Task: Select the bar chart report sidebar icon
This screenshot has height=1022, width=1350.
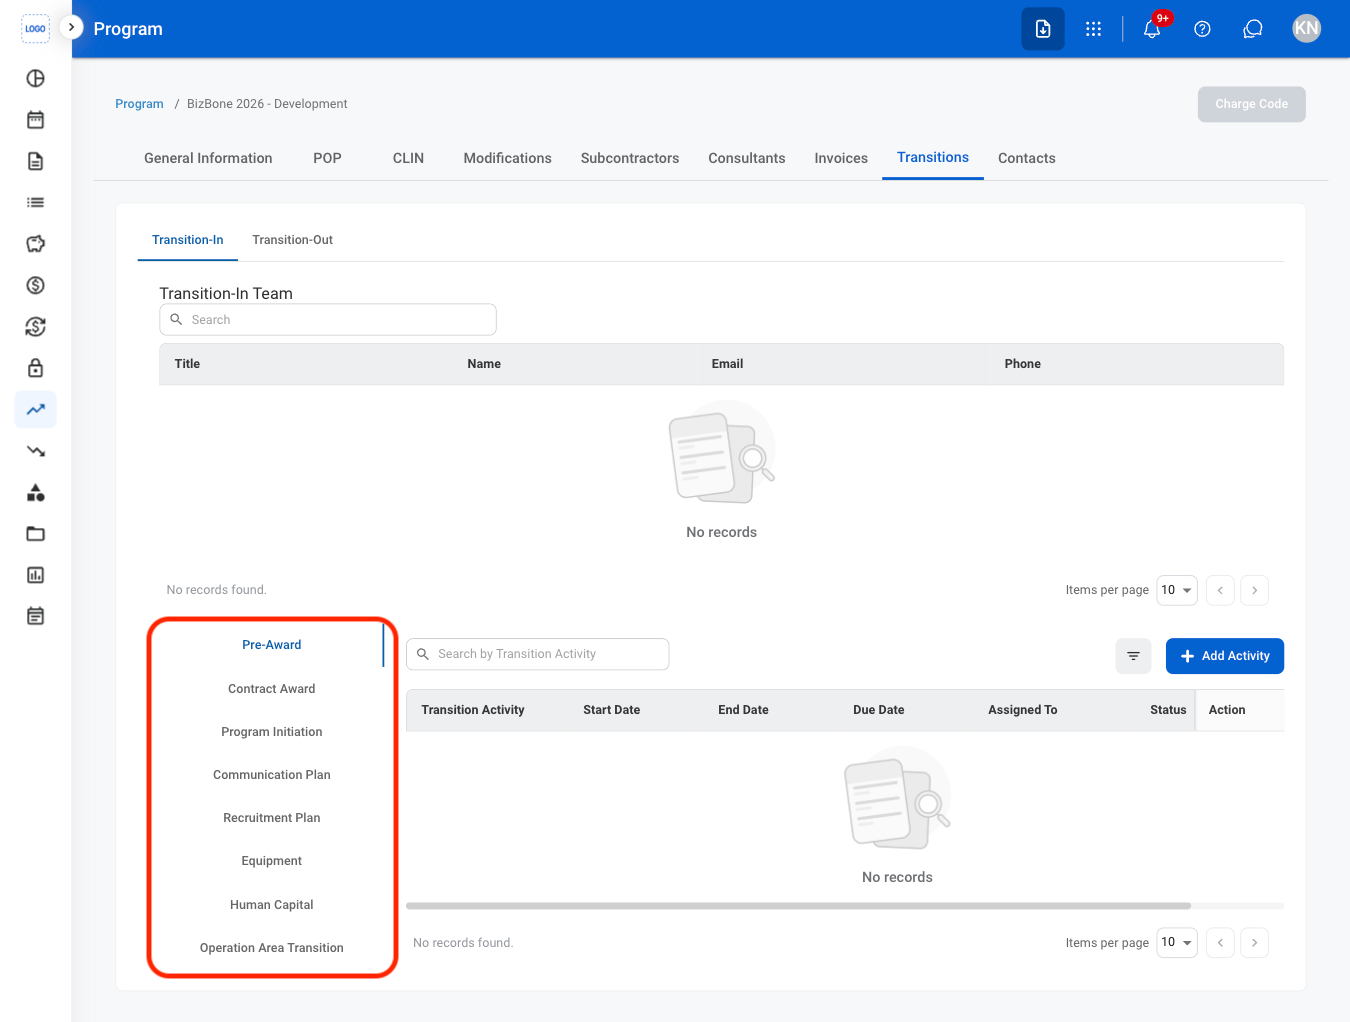Action: point(35,575)
